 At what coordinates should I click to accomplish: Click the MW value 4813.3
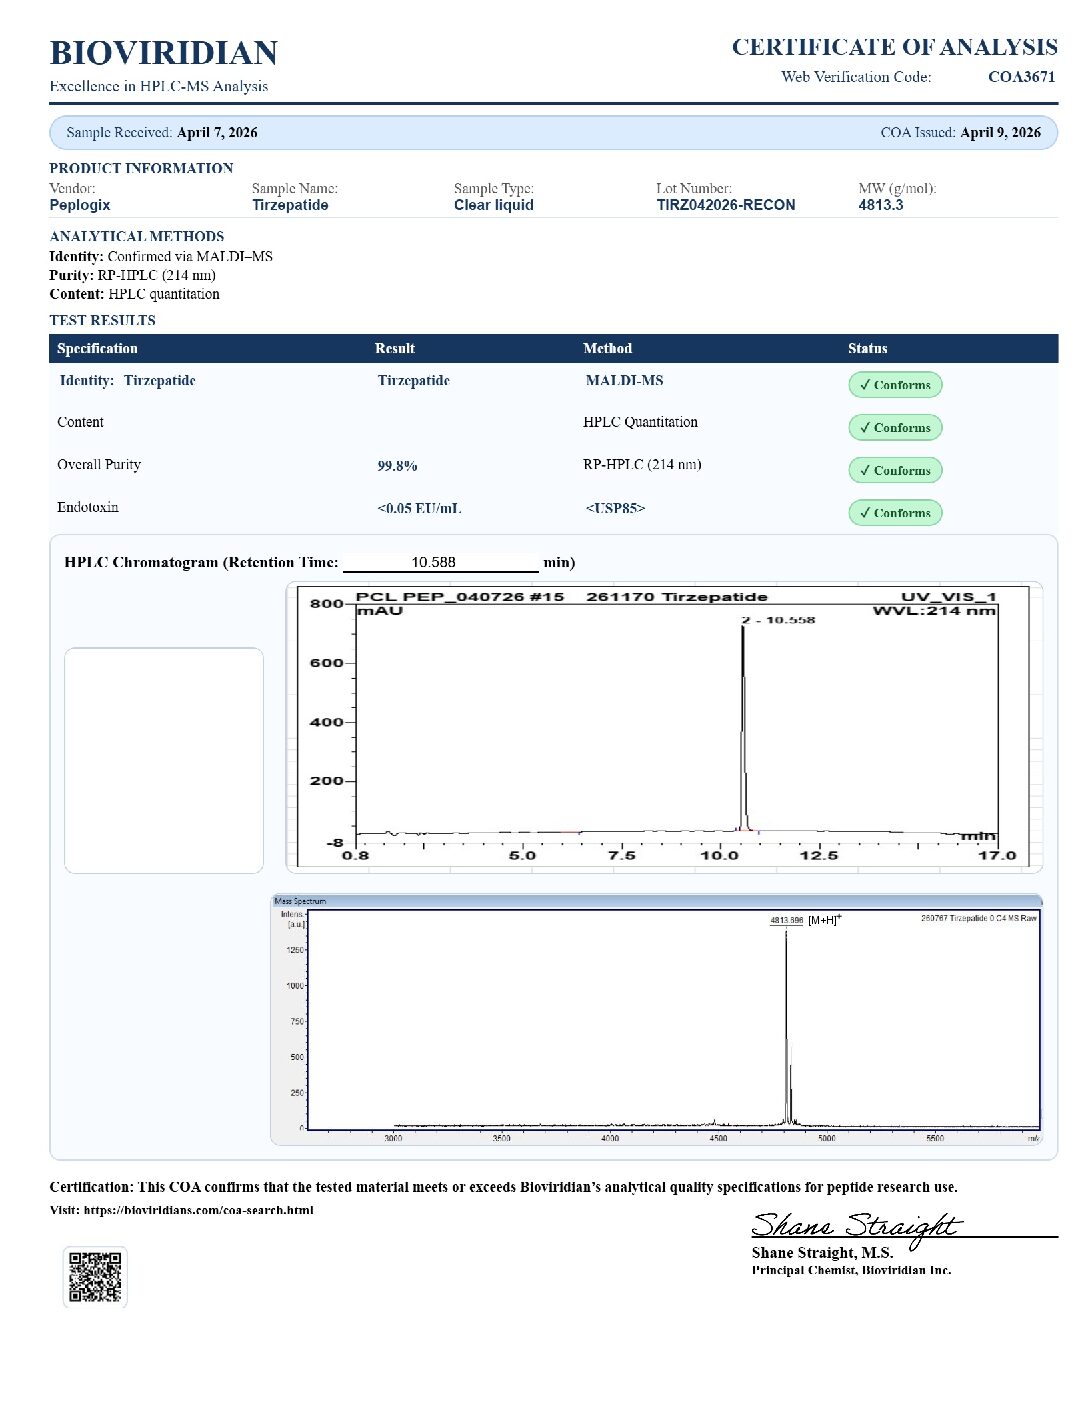tap(881, 205)
